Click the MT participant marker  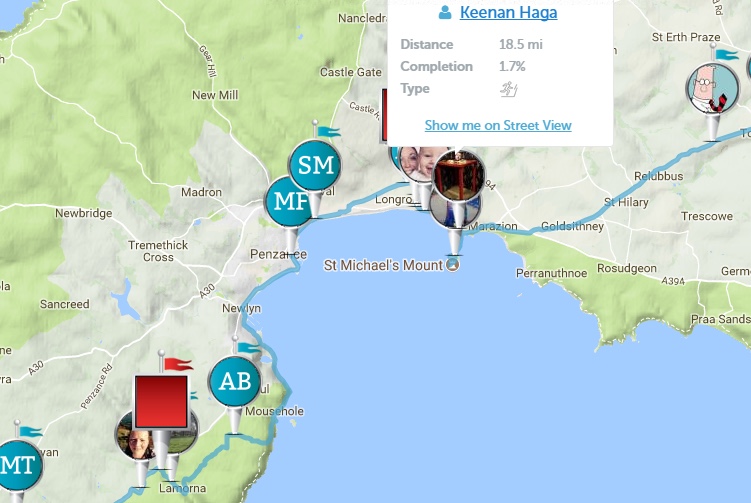[18, 465]
